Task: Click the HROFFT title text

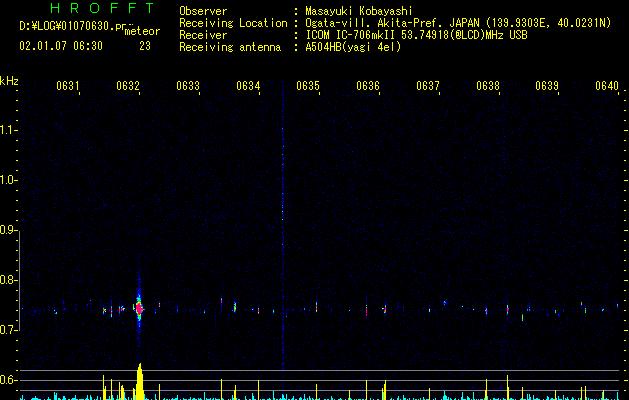Action: coord(102,8)
